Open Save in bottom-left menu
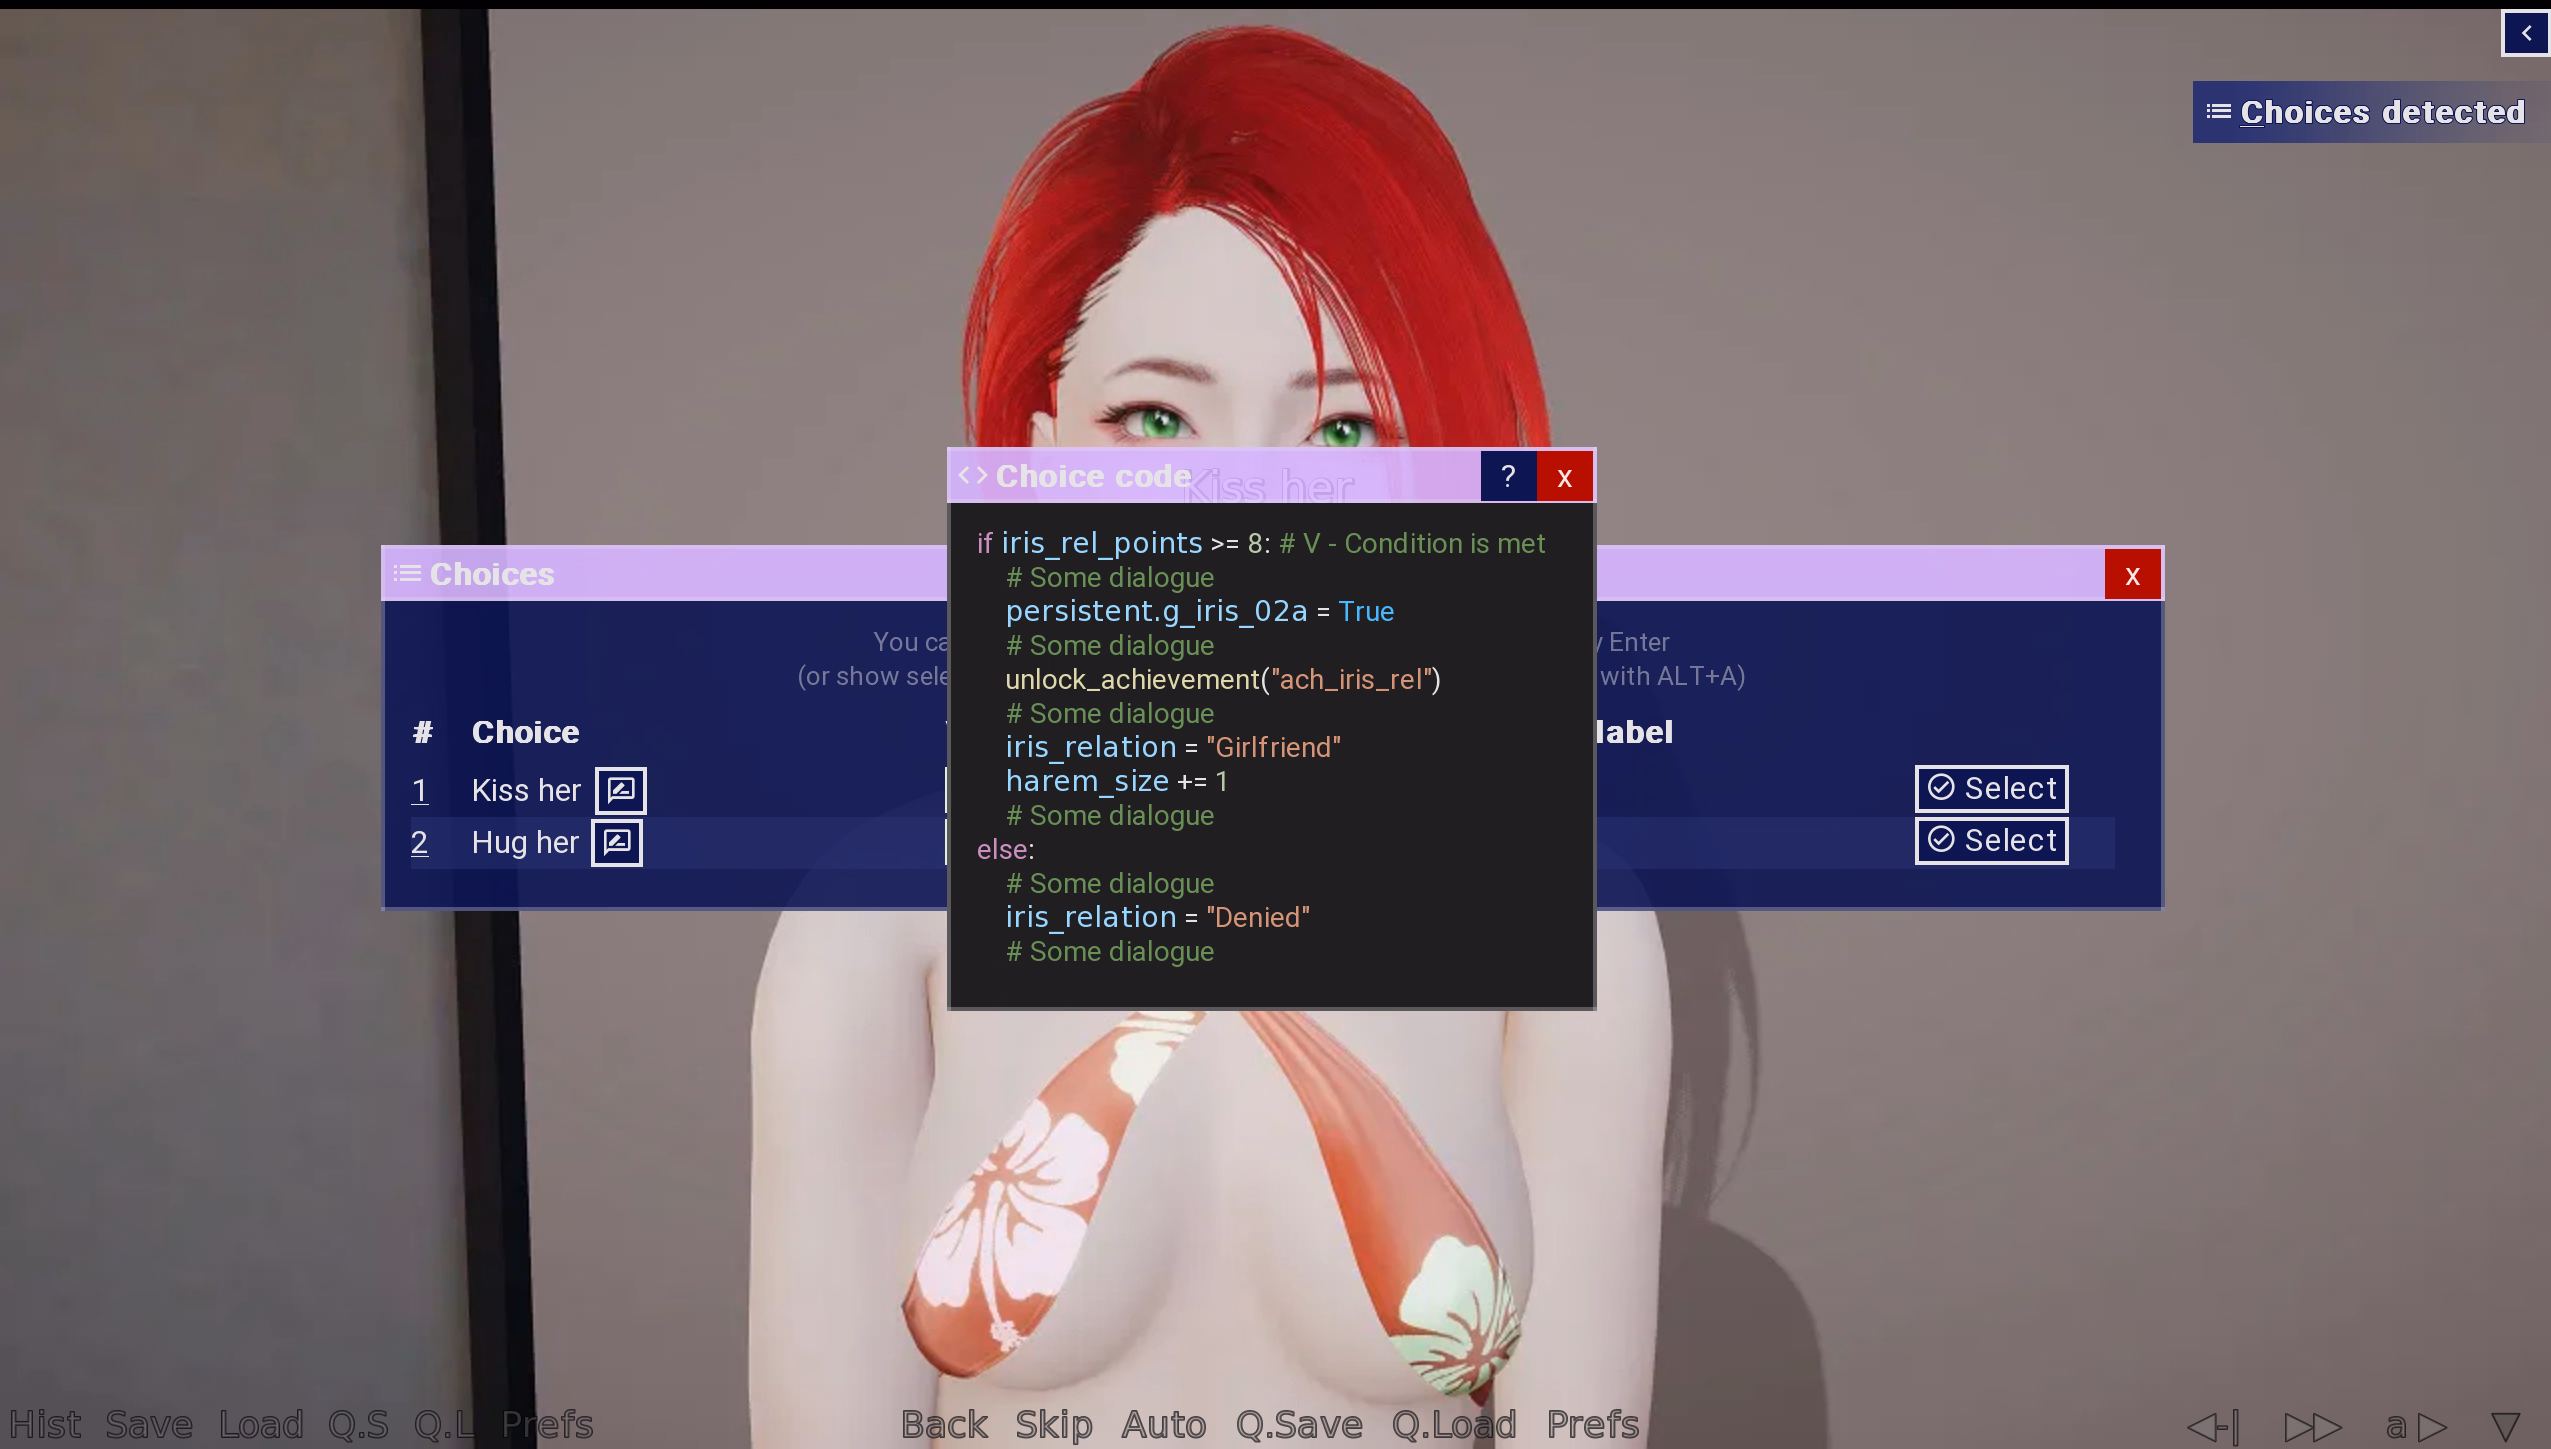Screen dimensions: 2551x1449 click(149, 1424)
